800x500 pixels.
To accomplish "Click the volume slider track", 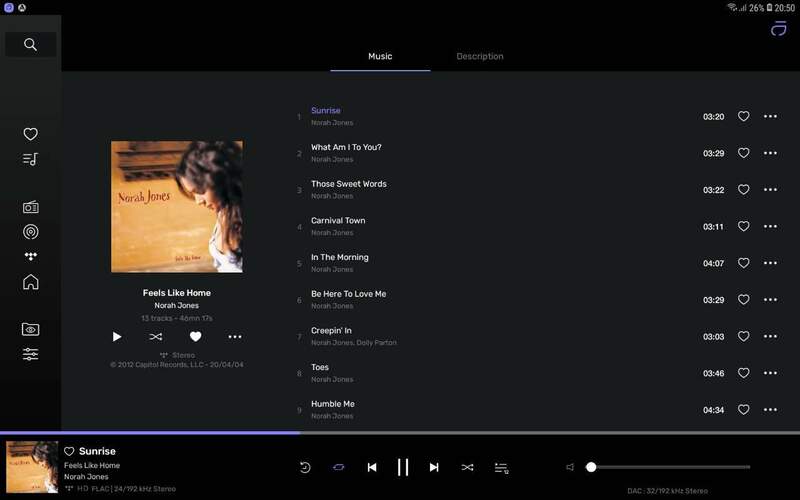I will point(670,467).
